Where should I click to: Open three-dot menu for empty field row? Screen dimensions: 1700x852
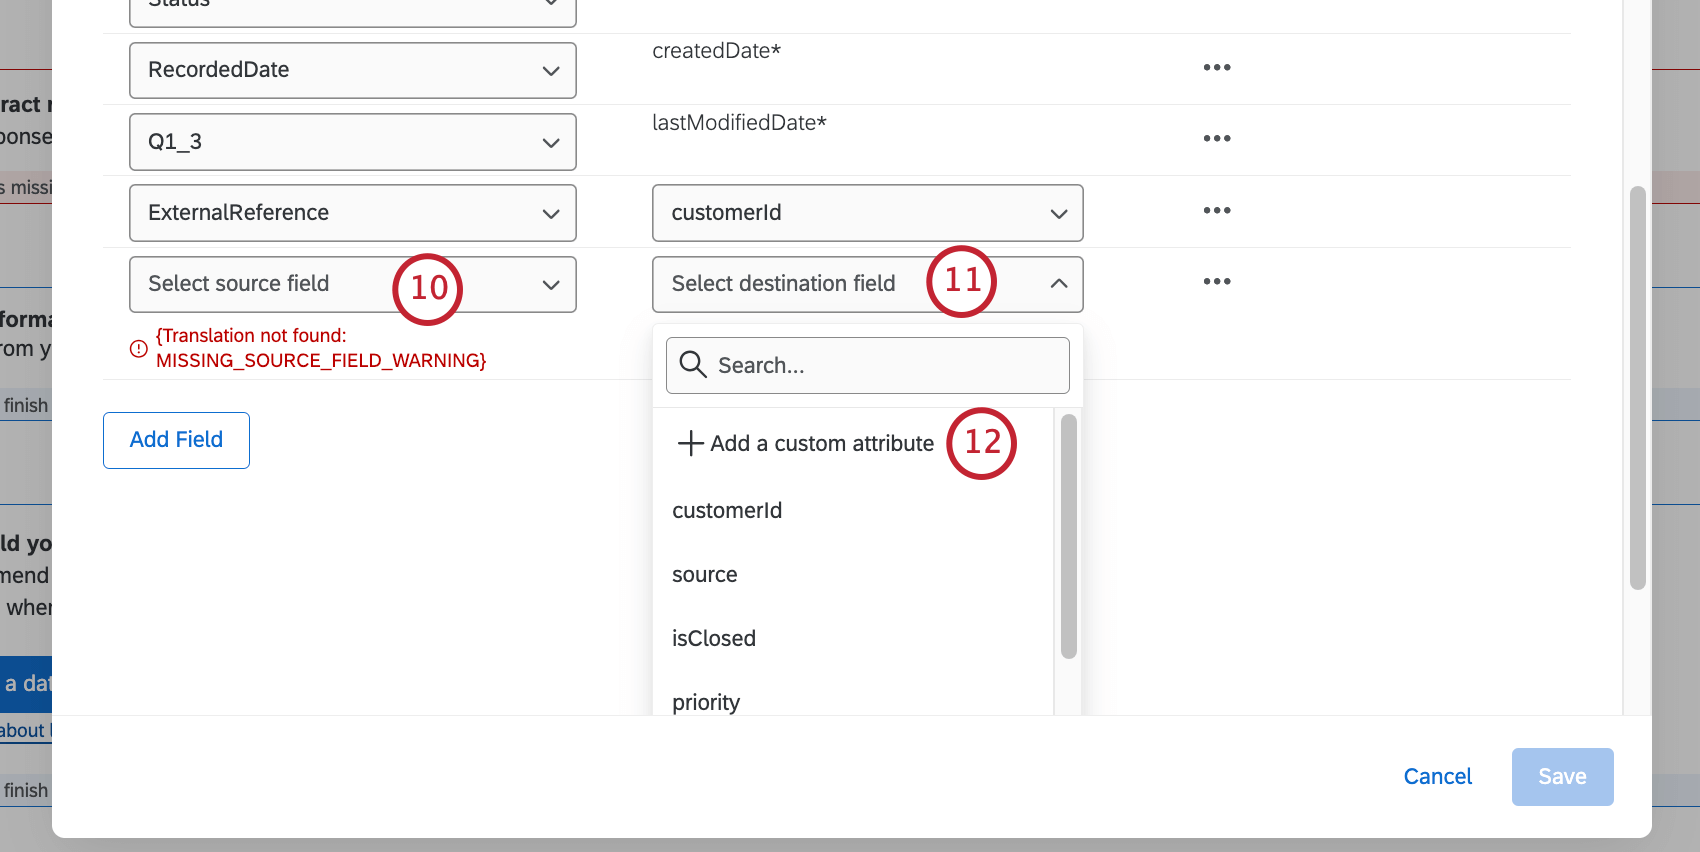[x=1216, y=282]
